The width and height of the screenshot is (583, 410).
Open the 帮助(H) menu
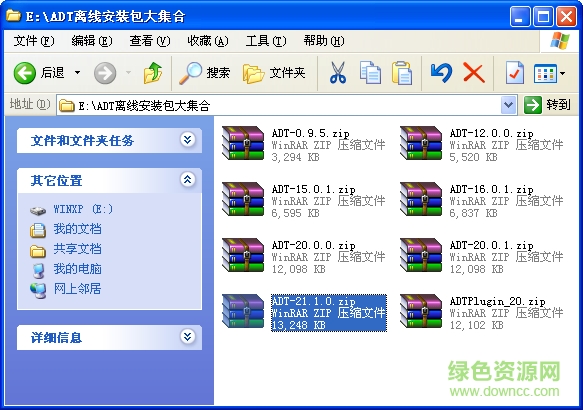pos(324,41)
